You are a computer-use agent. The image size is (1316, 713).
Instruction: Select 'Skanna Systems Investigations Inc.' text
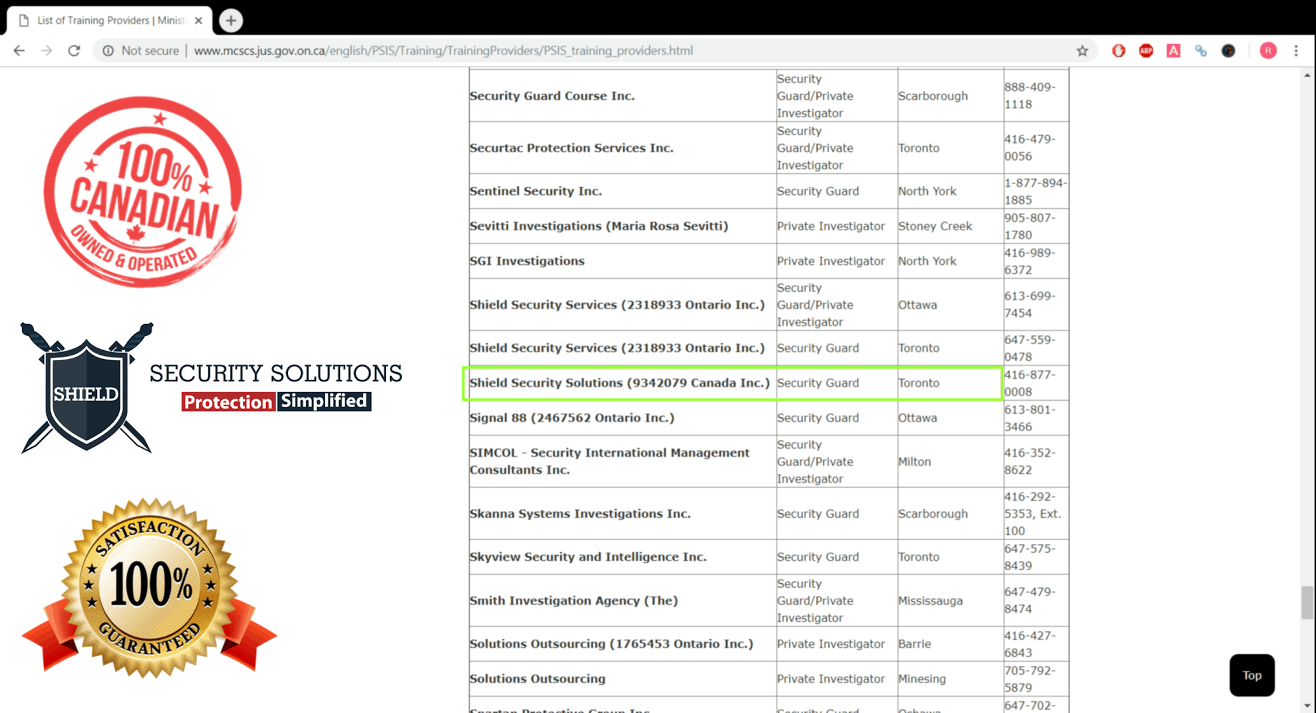pos(580,514)
